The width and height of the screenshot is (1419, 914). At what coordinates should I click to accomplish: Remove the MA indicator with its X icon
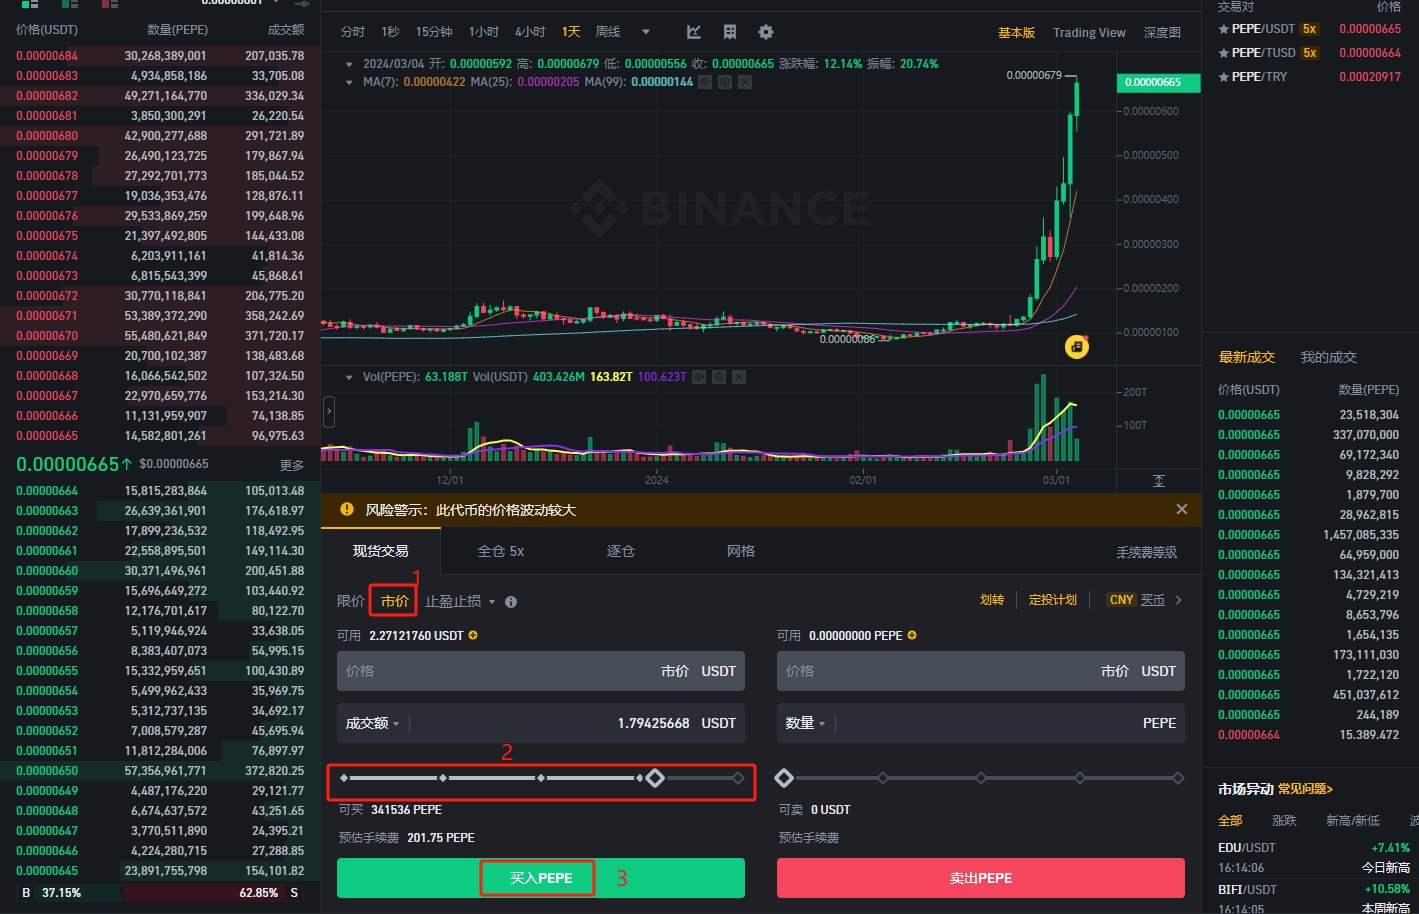click(745, 82)
